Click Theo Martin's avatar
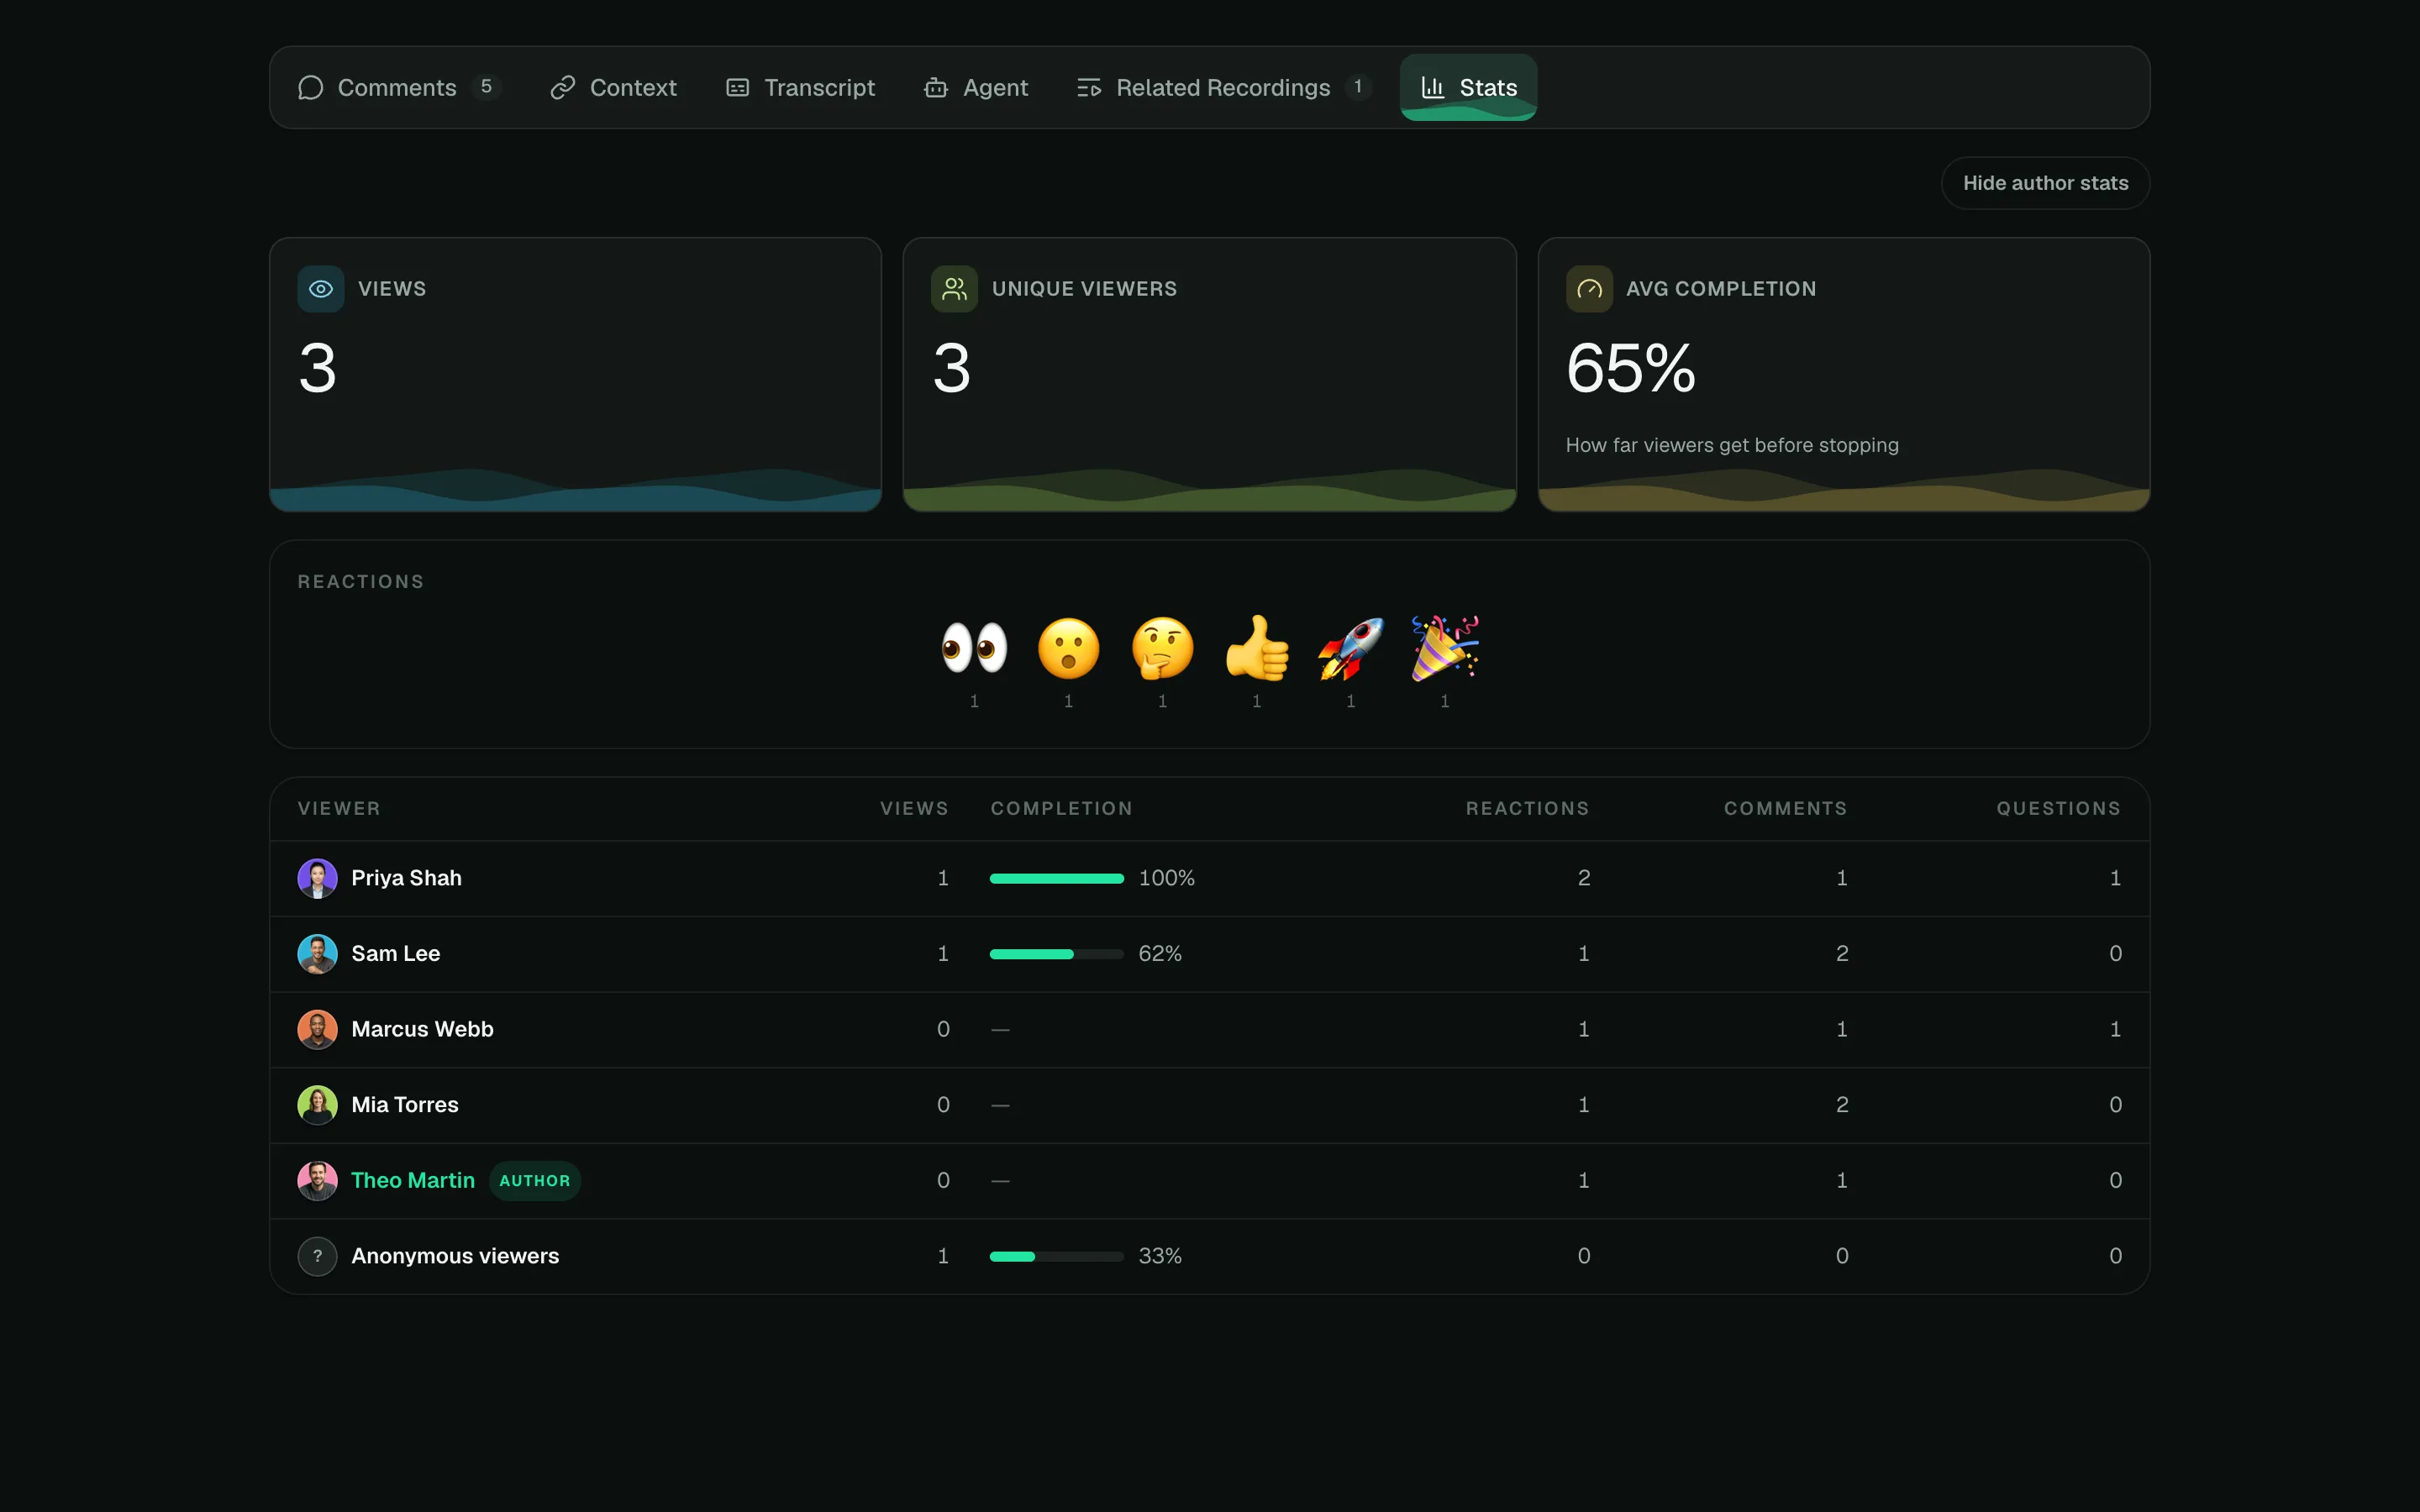 tap(318, 1180)
